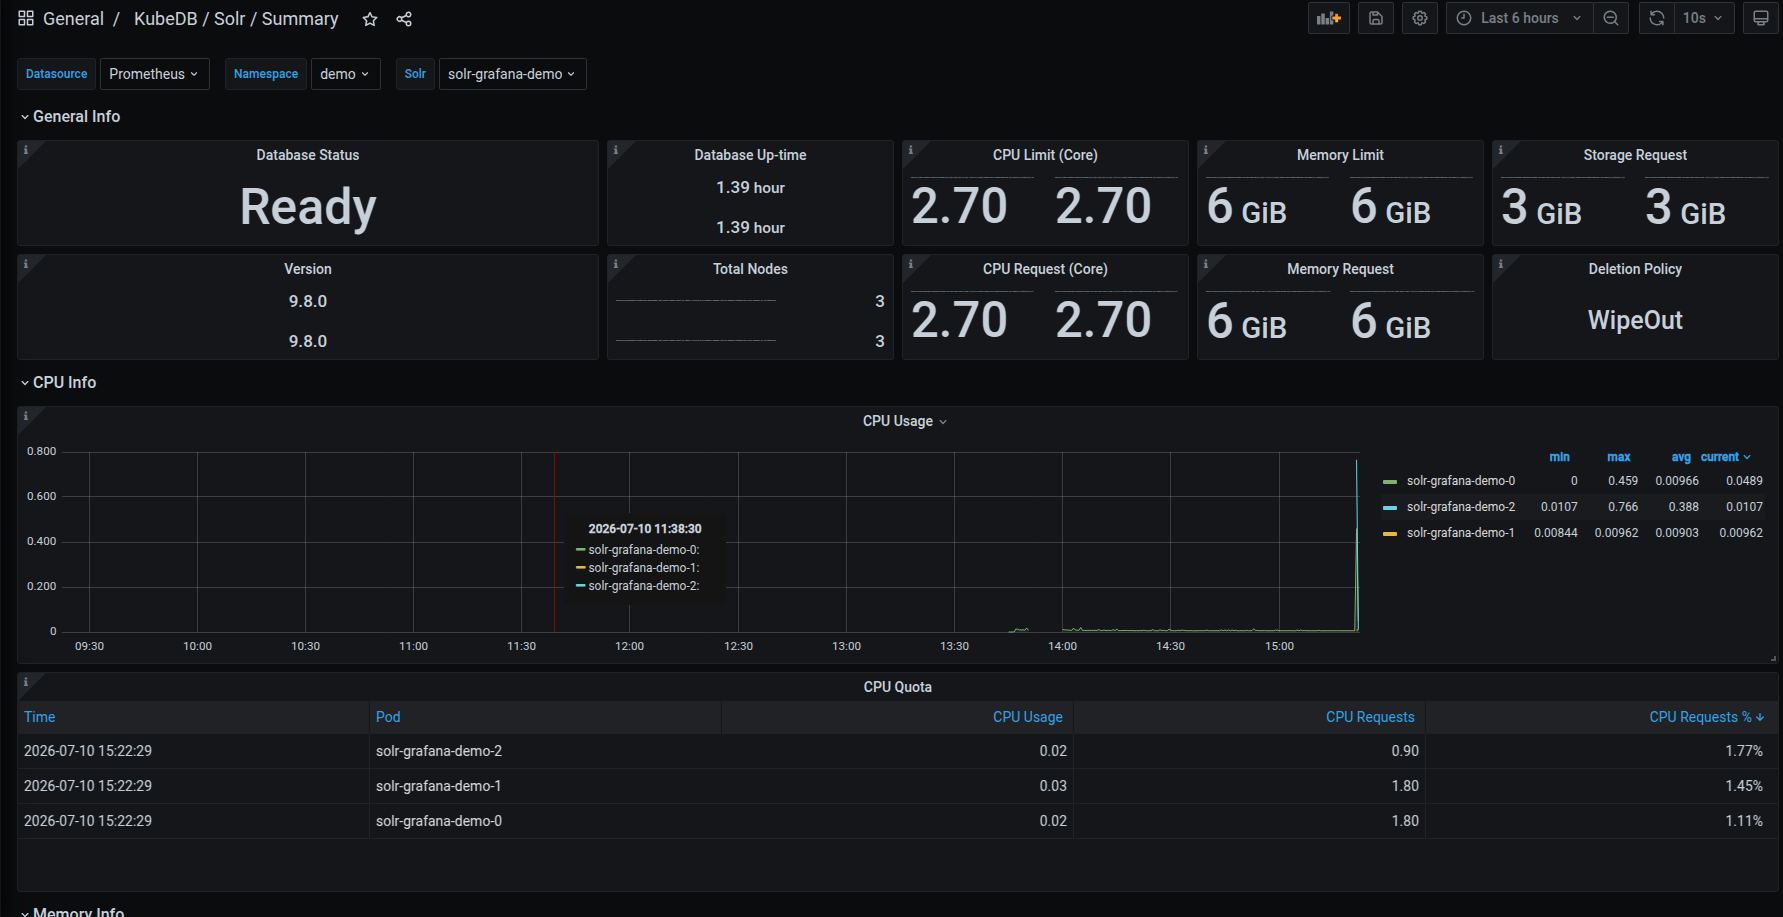
Task: Click the 1.45% CPU Requests value
Action: click(1743, 786)
